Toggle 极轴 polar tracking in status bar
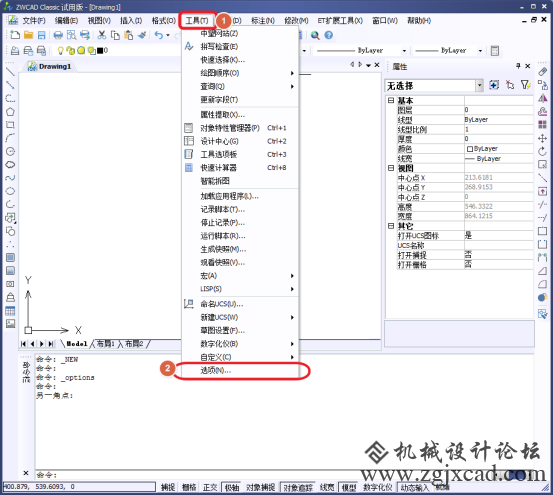The image size is (553, 495). [232, 487]
